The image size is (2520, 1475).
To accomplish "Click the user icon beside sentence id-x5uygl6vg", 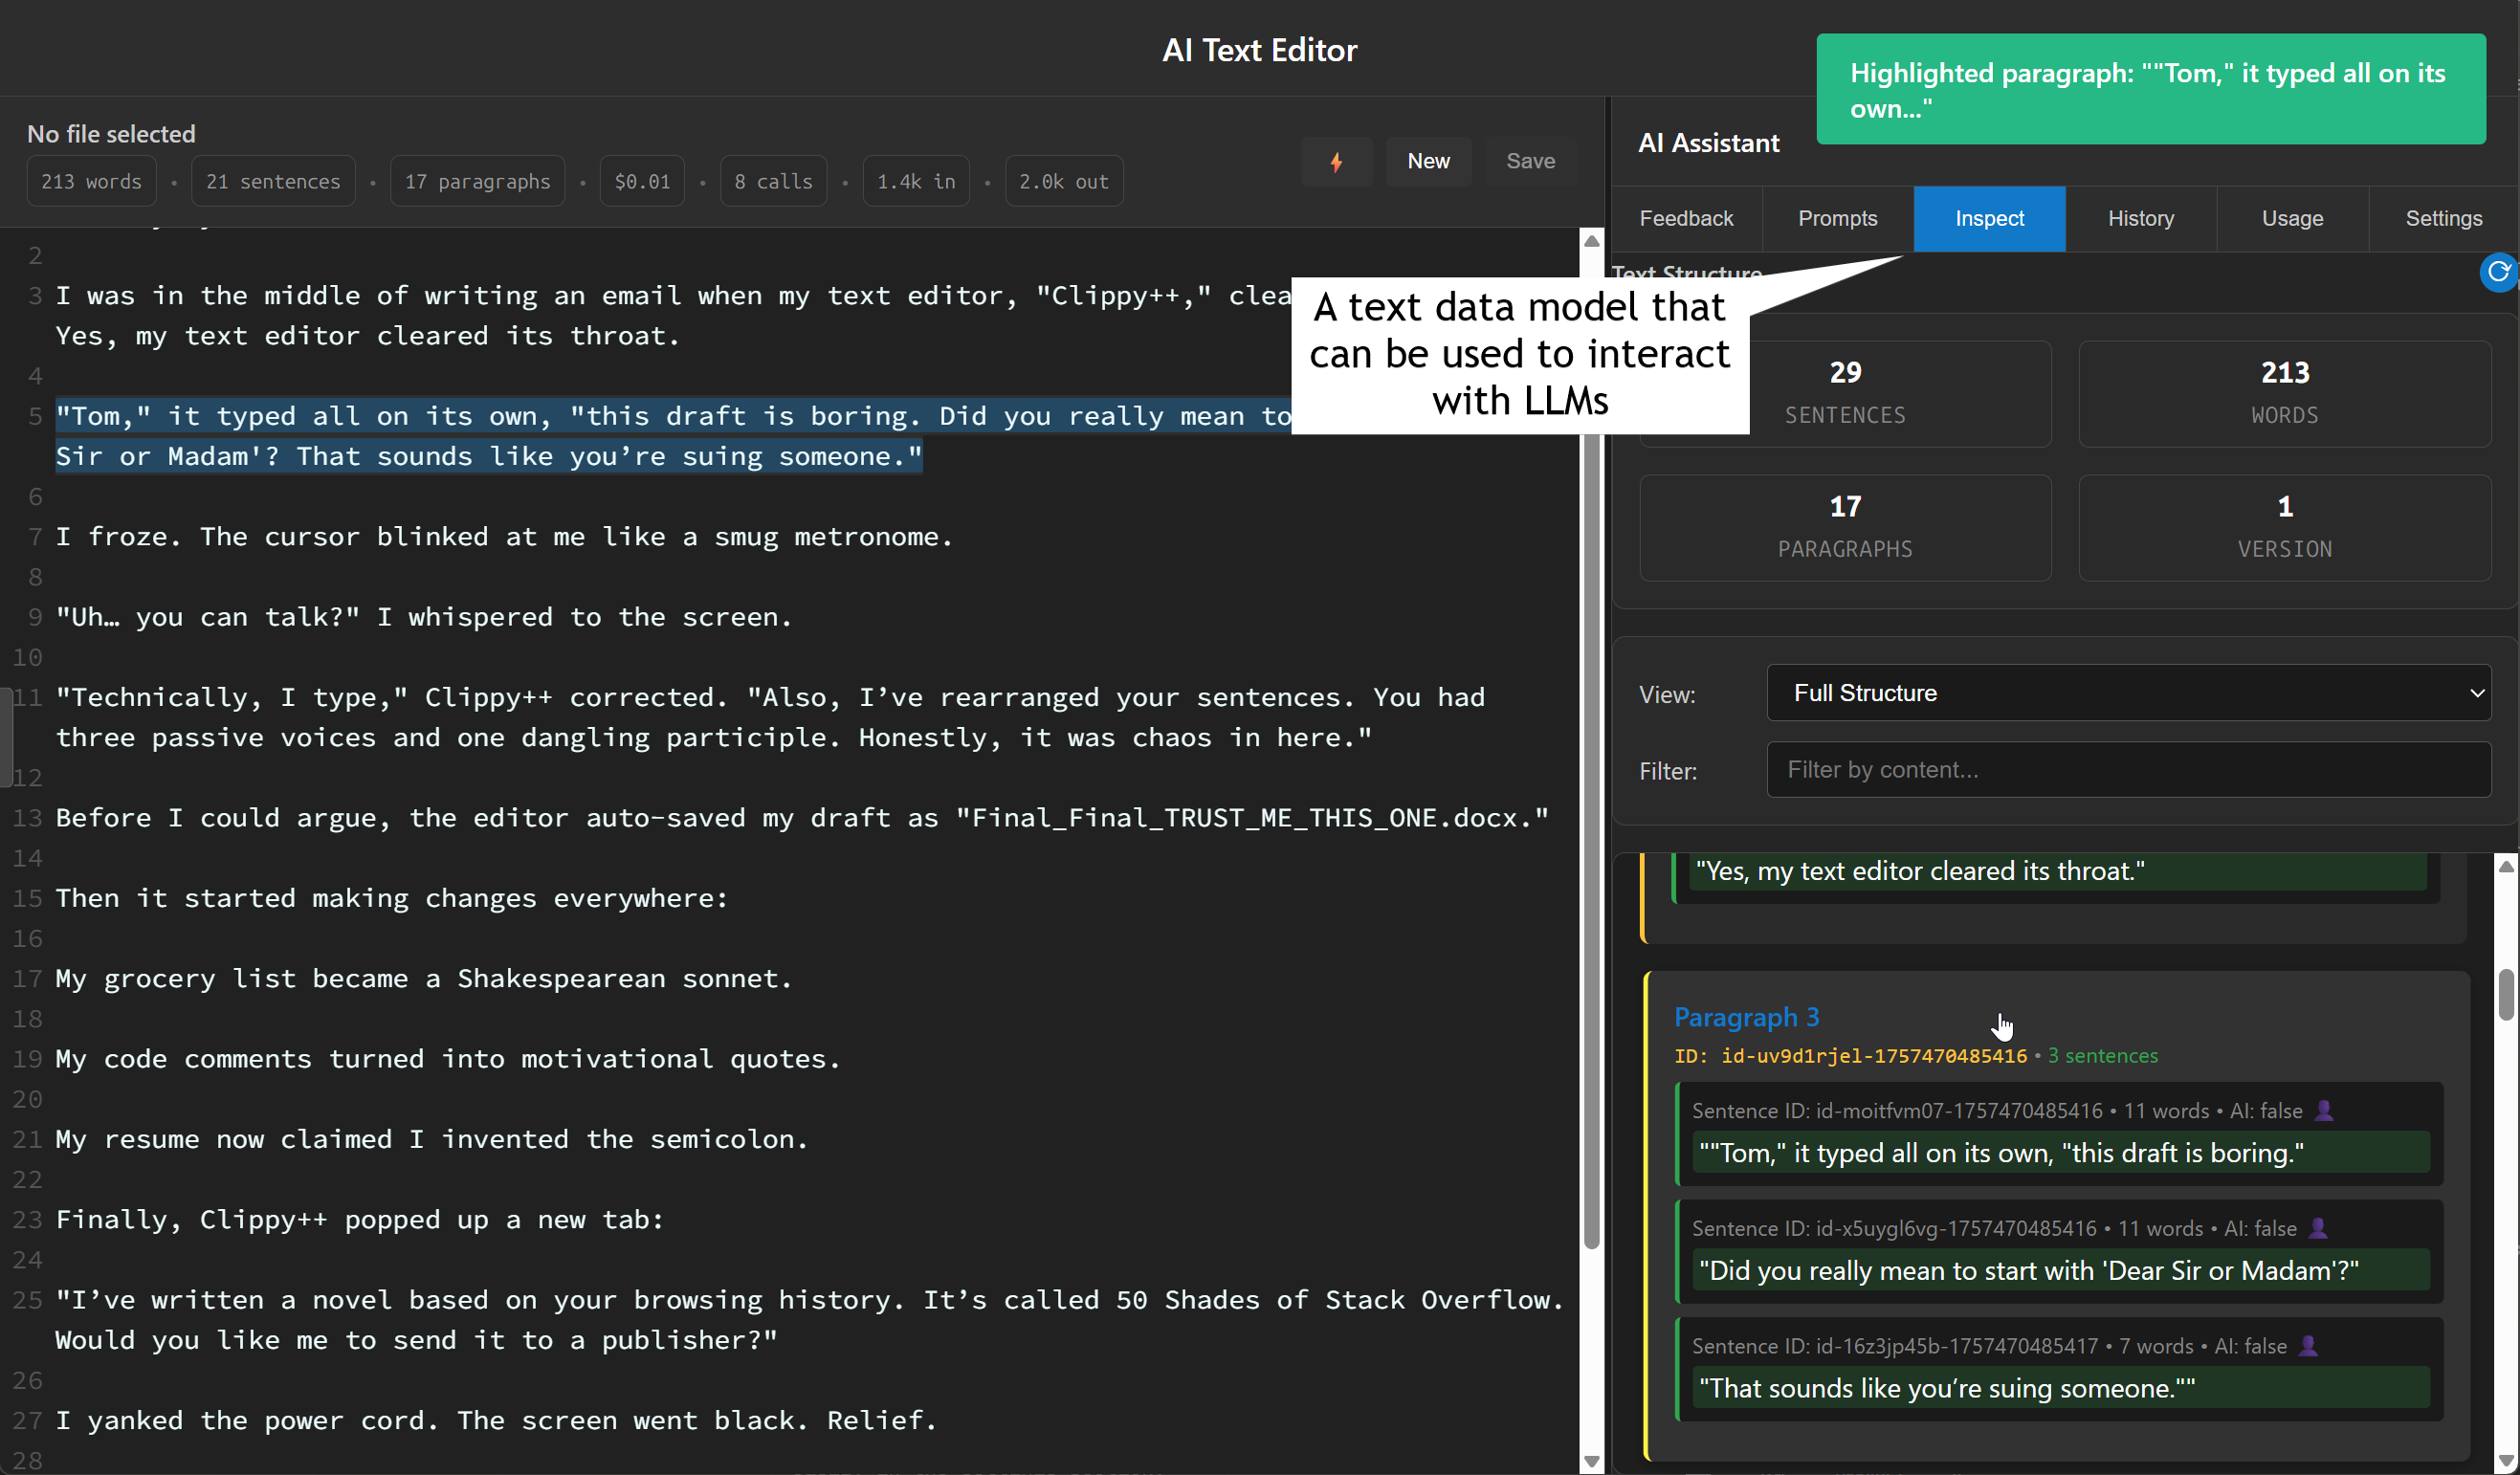I will (x=2320, y=1229).
